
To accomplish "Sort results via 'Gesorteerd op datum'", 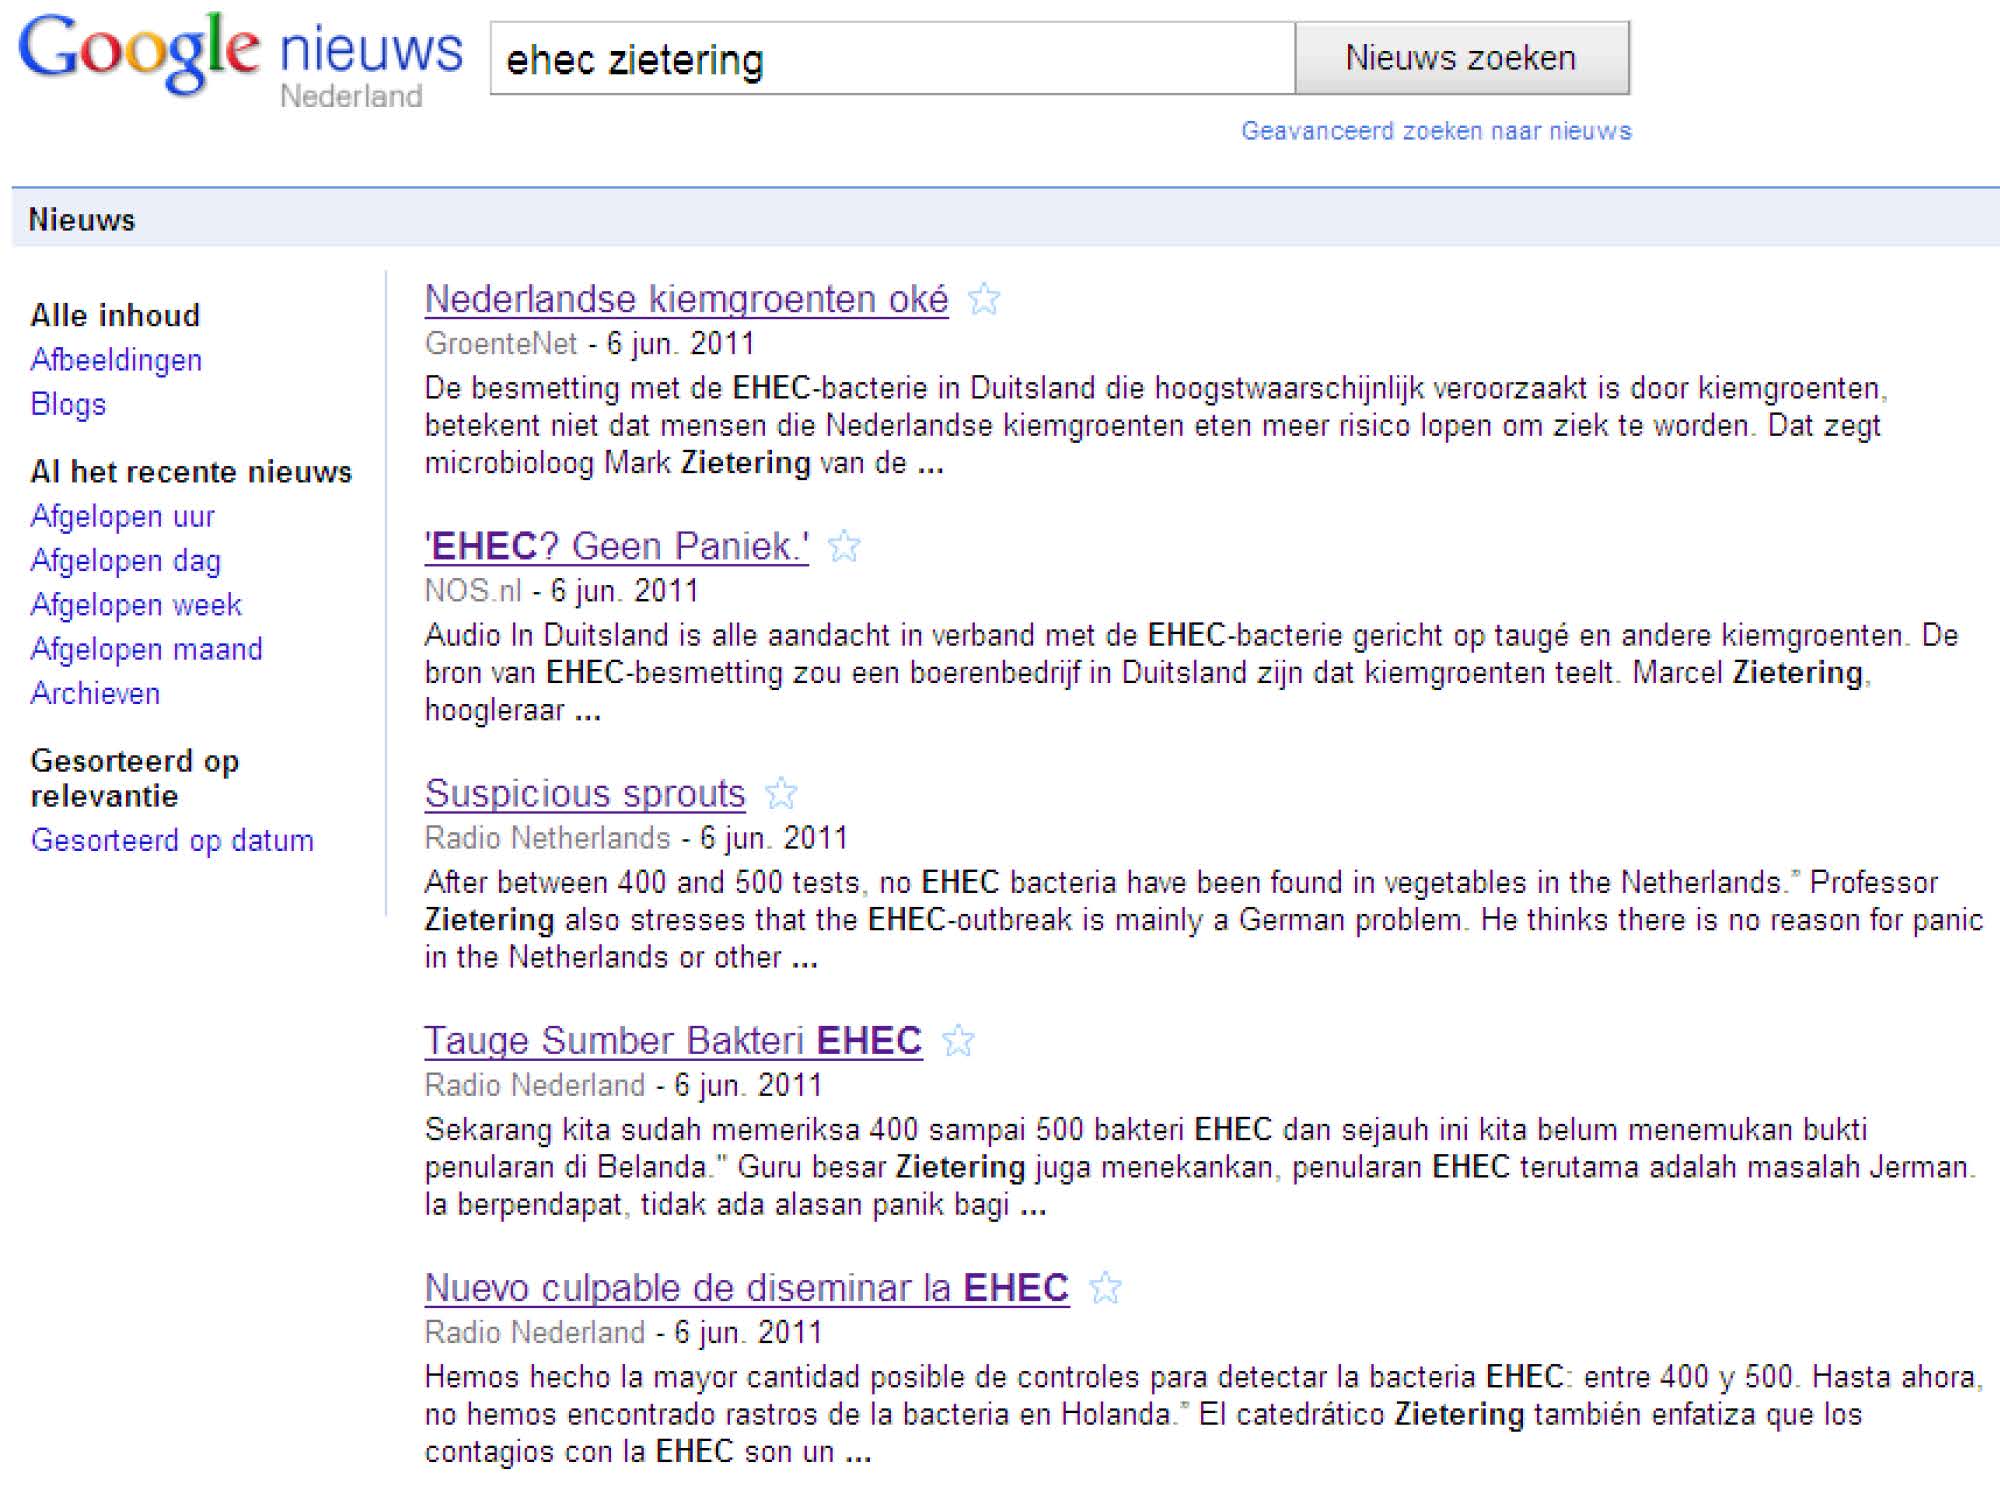I will (x=172, y=840).
